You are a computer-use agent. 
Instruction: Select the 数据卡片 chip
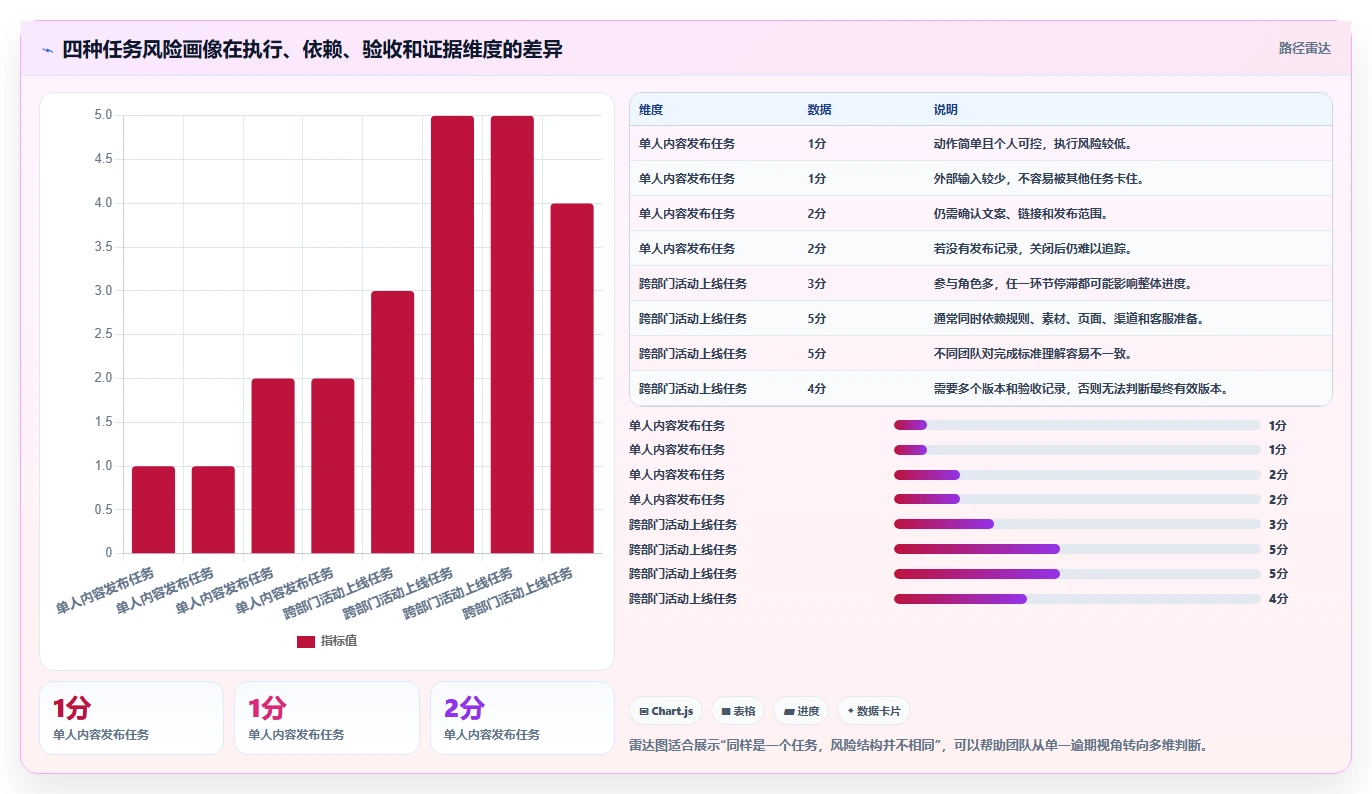(874, 711)
